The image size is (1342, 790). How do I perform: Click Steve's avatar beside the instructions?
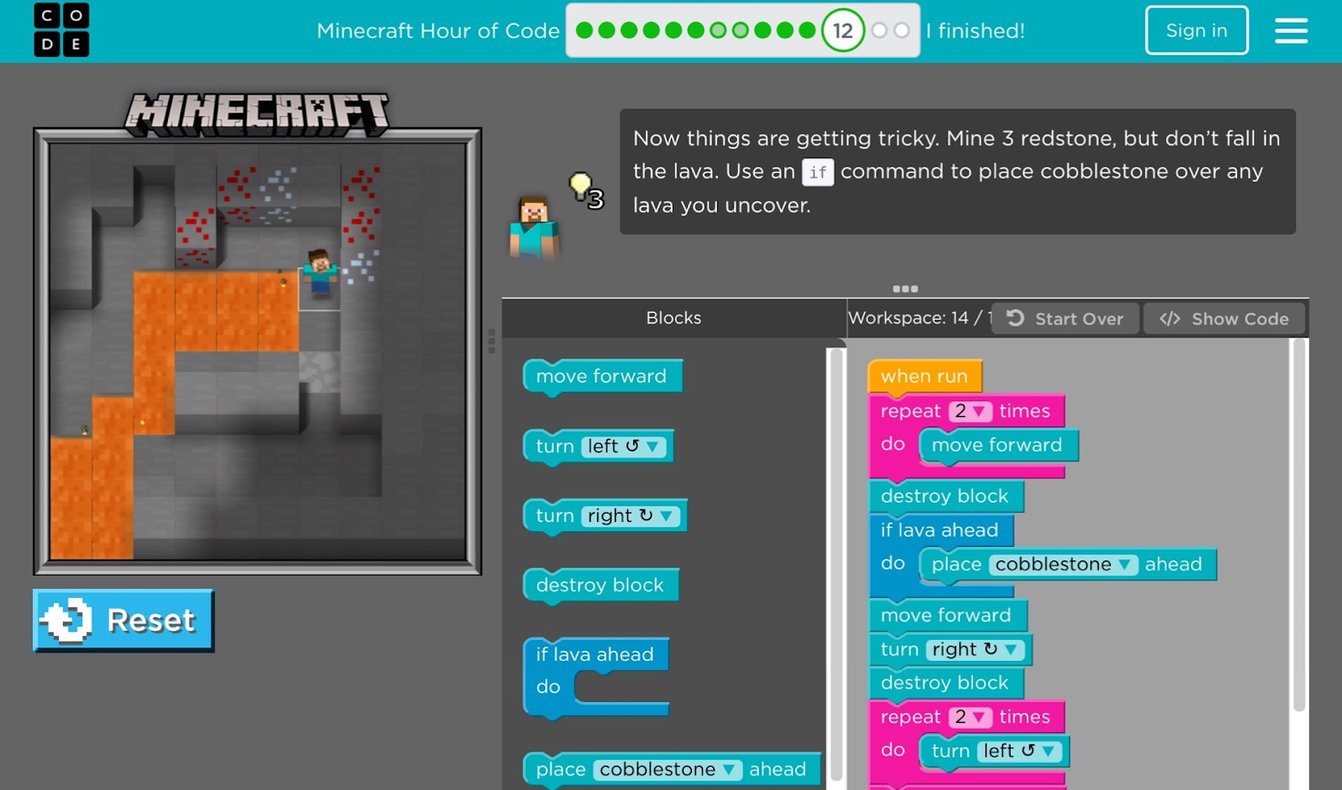tap(534, 227)
